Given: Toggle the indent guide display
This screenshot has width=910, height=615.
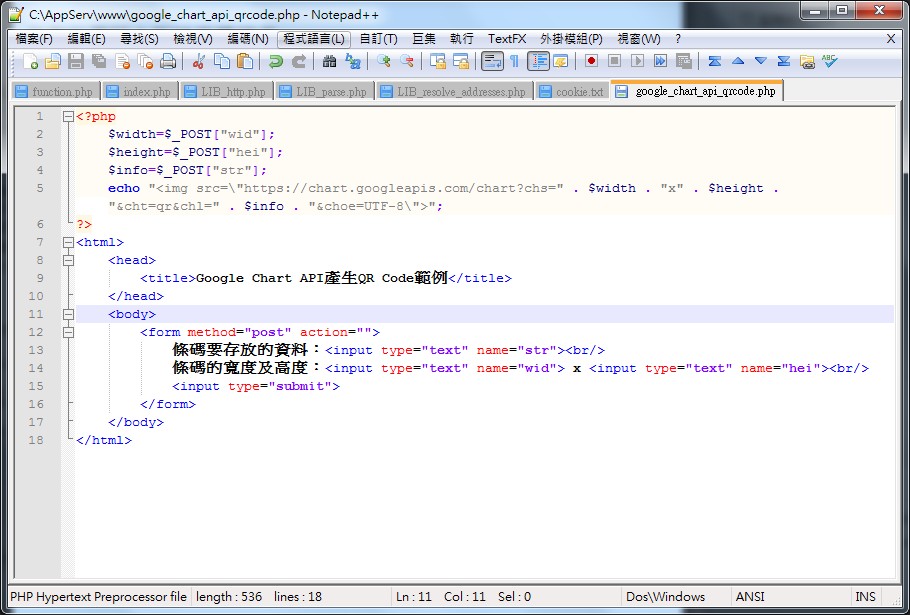Looking at the screenshot, I should click(x=538, y=61).
